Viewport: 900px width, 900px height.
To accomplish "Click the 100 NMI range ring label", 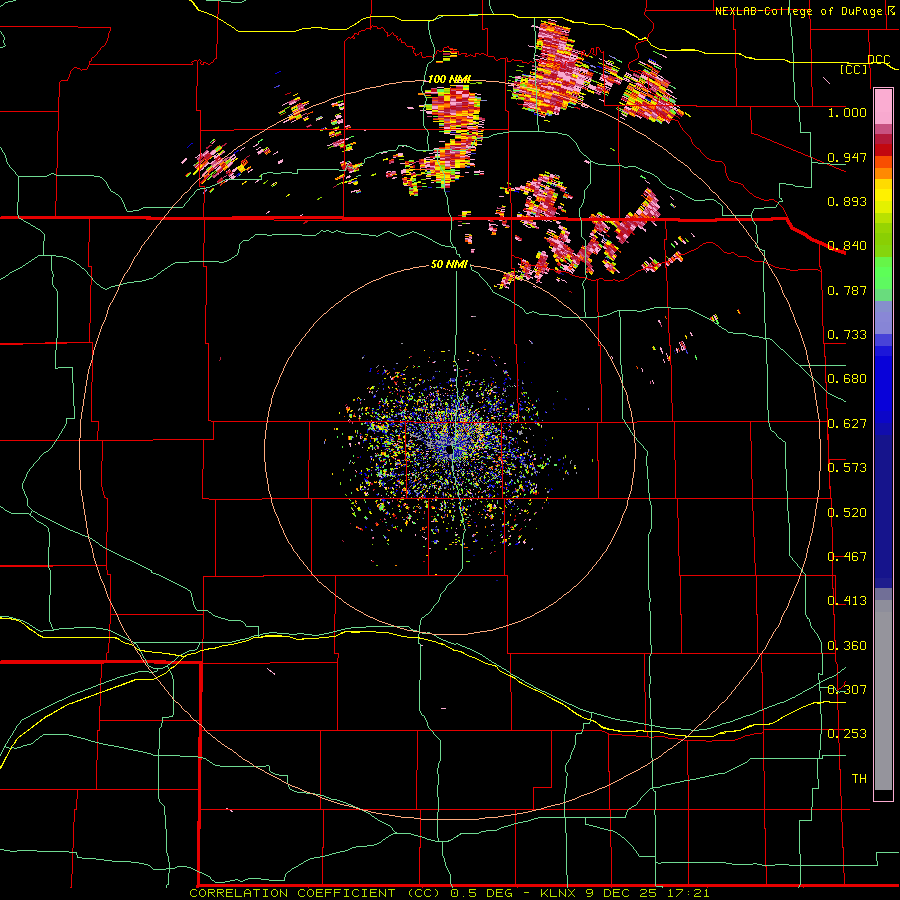I will (449, 79).
